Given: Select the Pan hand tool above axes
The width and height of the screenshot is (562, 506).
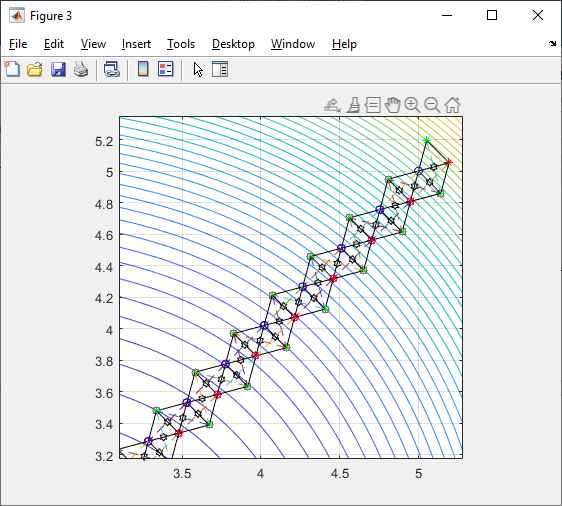Looking at the screenshot, I should point(392,105).
